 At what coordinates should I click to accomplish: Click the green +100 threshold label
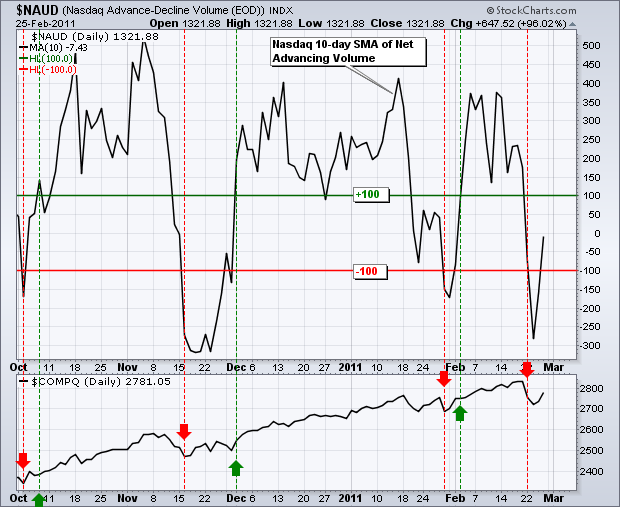click(x=371, y=195)
